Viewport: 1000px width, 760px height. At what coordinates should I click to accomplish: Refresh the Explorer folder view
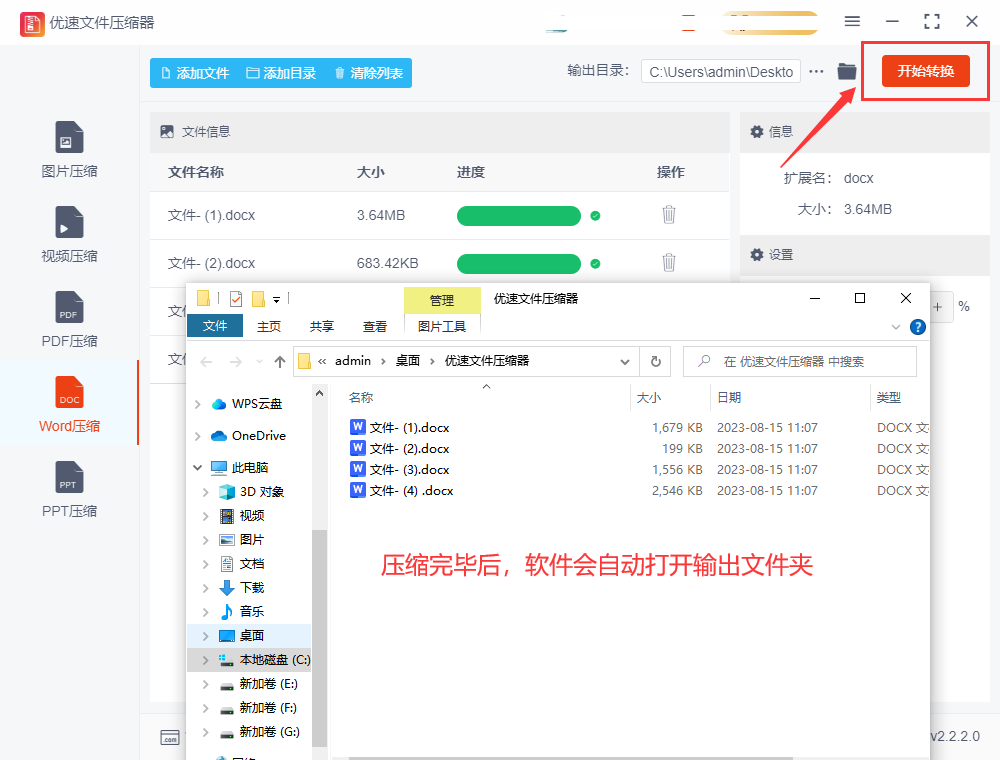pos(655,362)
